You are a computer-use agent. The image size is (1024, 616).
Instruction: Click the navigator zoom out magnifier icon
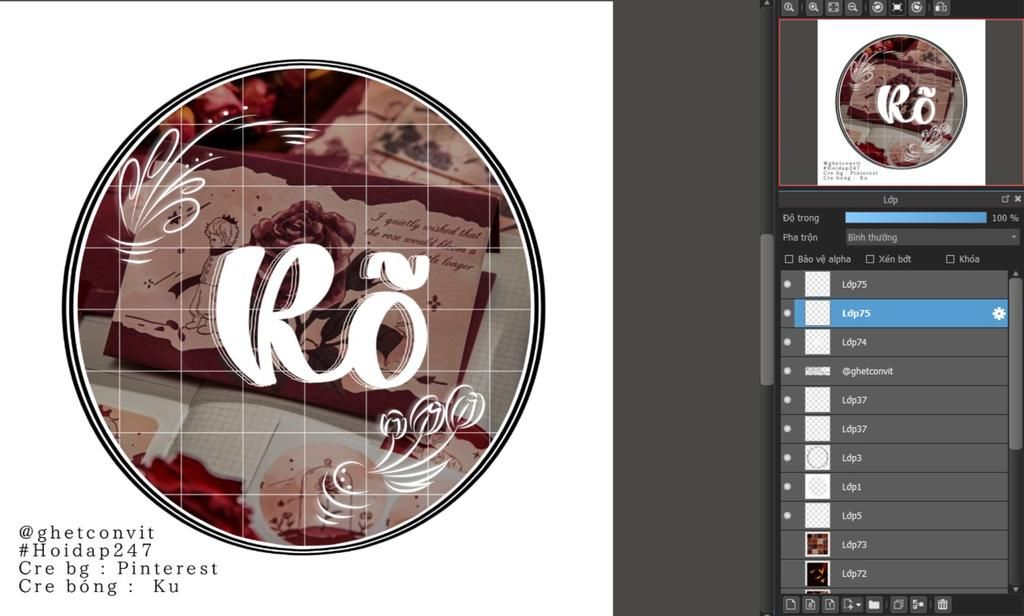[x=852, y=7]
